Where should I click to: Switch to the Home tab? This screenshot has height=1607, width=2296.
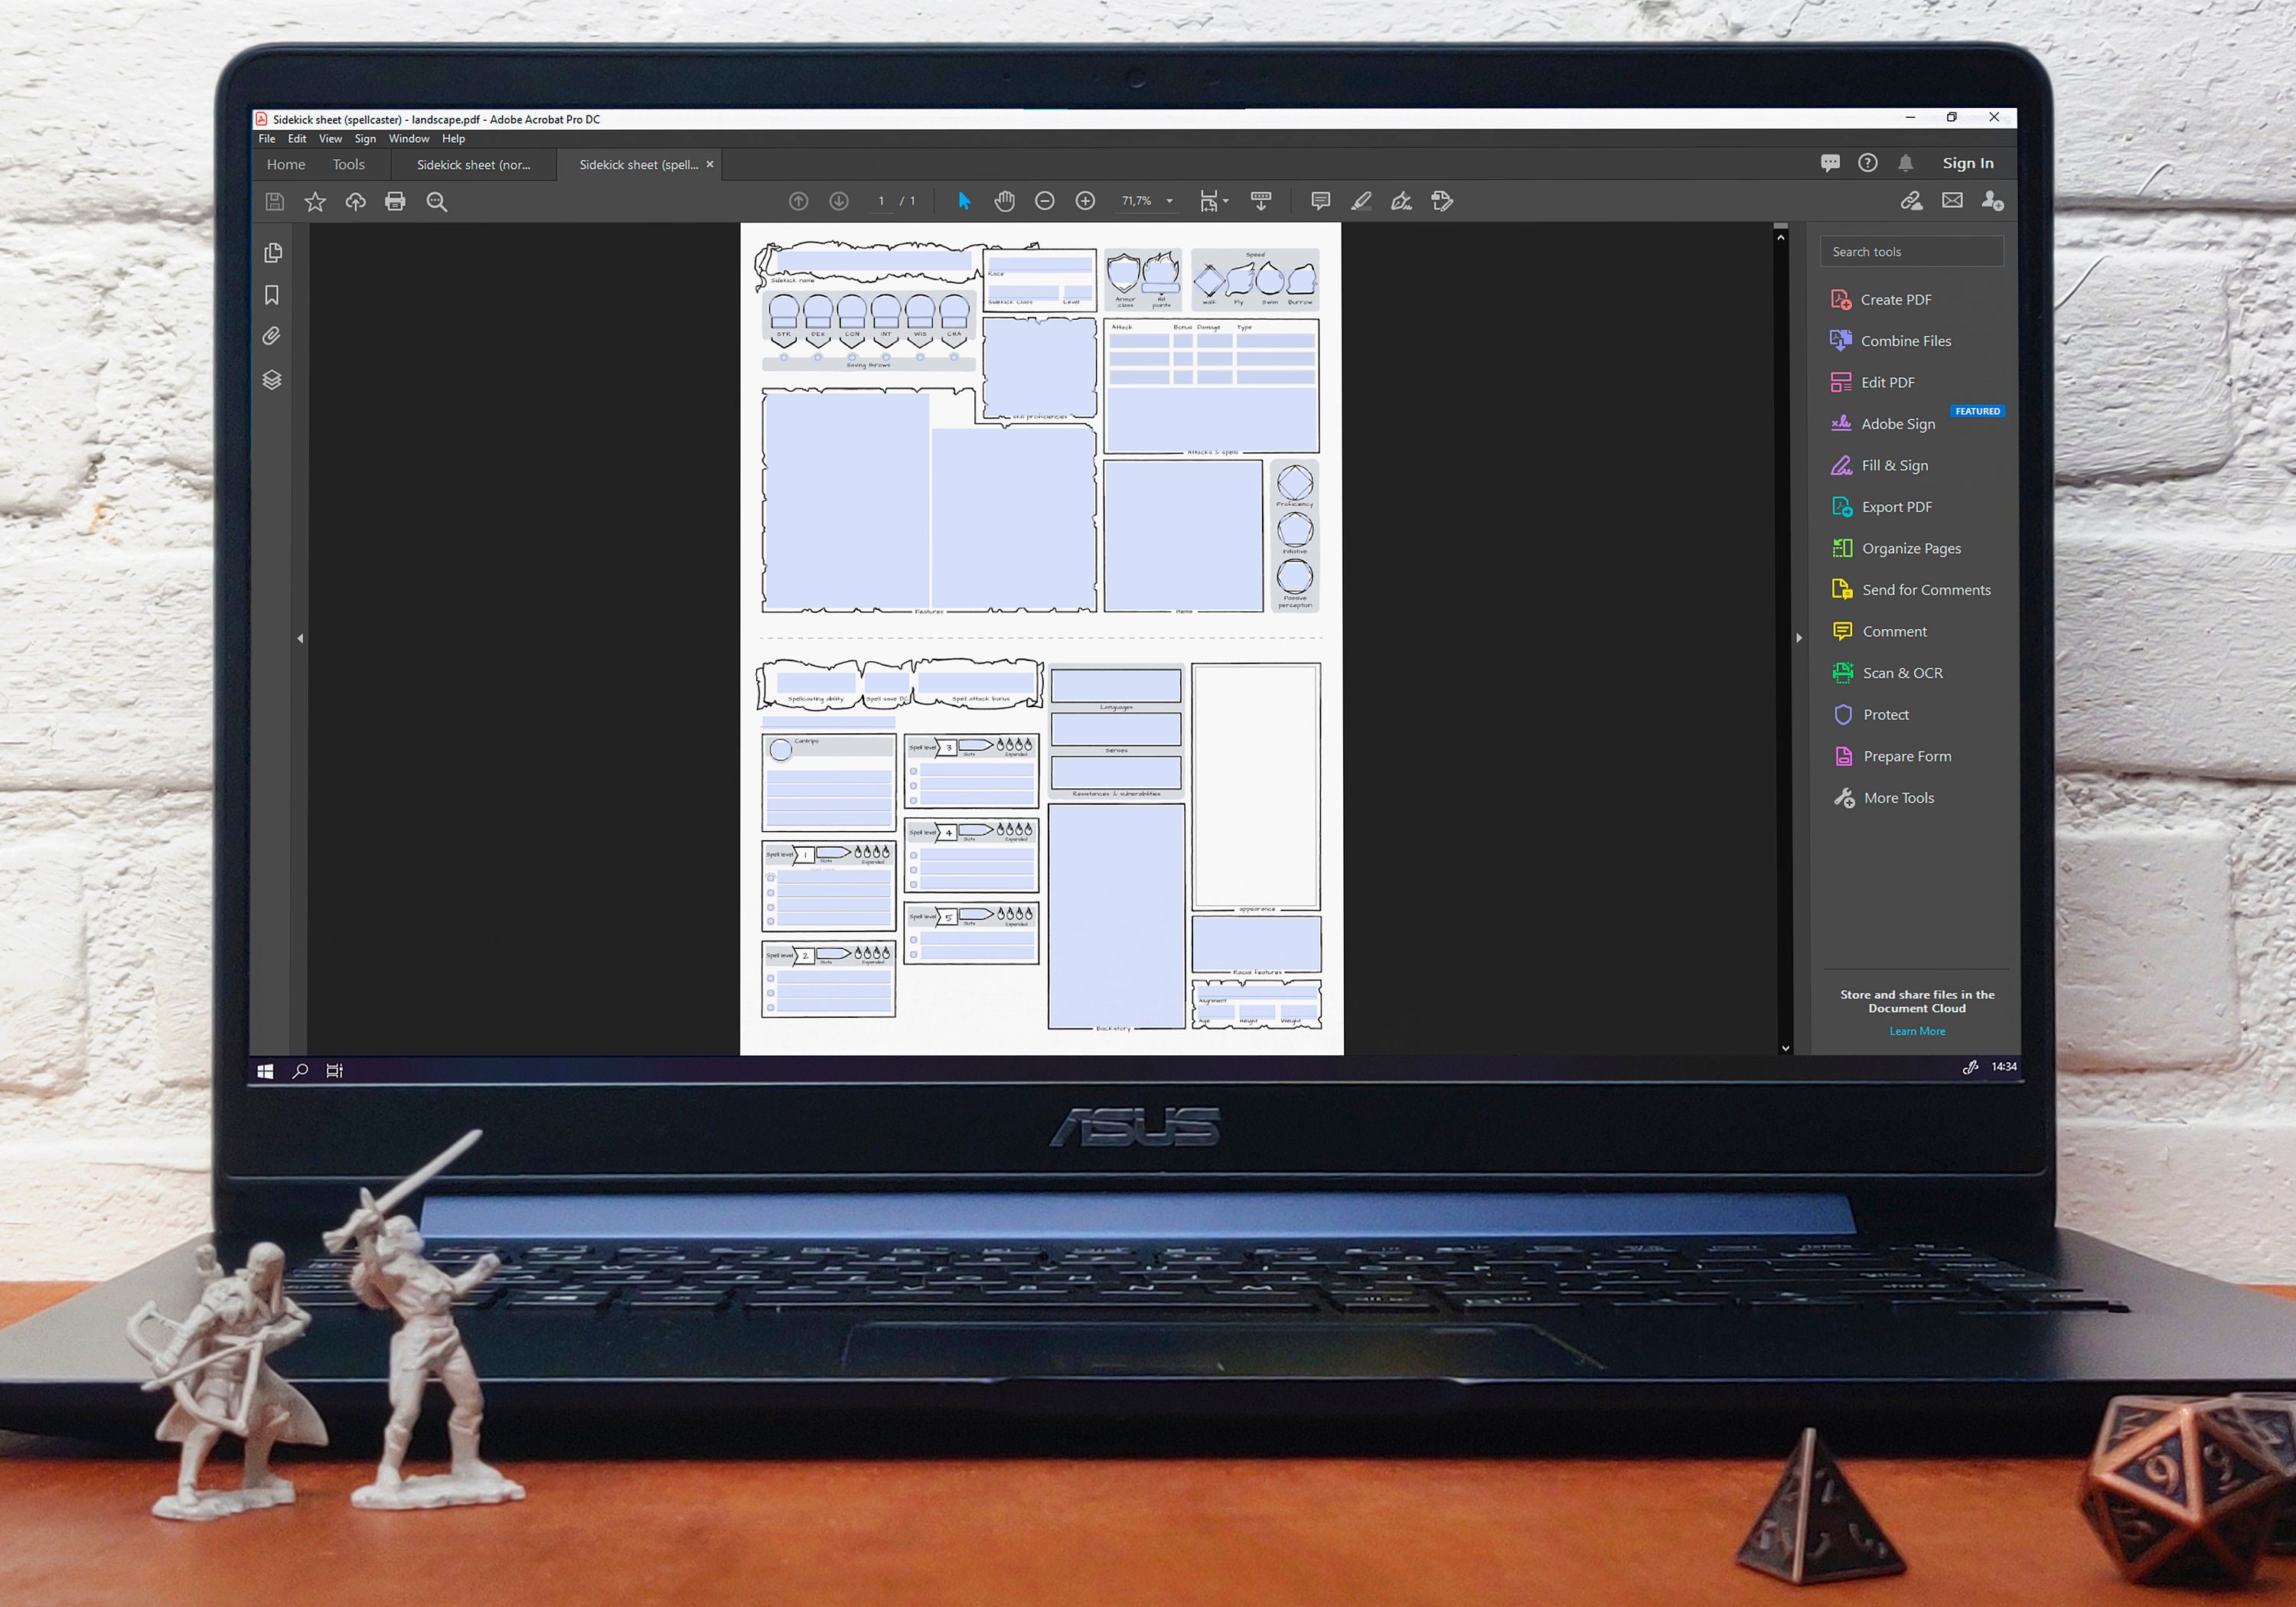[x=286, y=164]
